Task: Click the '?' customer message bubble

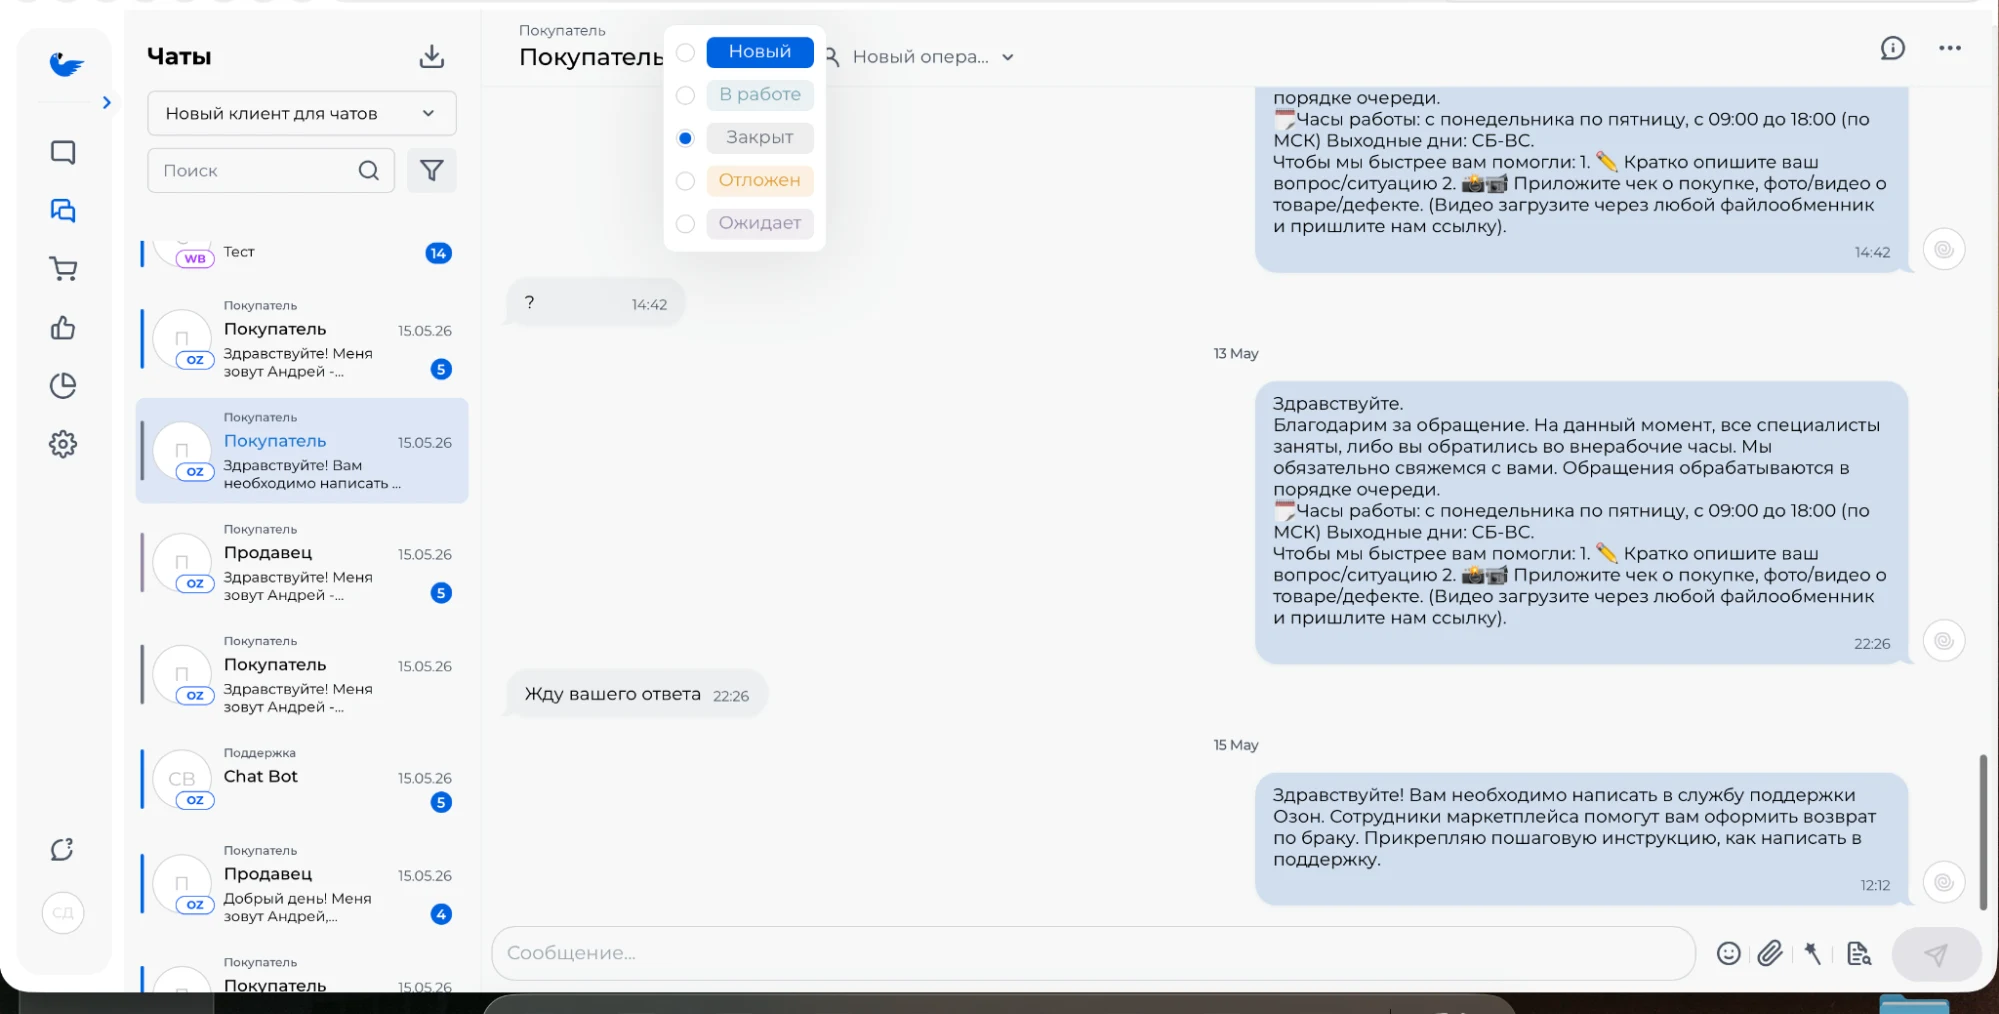Action: [x=596, y=303]
